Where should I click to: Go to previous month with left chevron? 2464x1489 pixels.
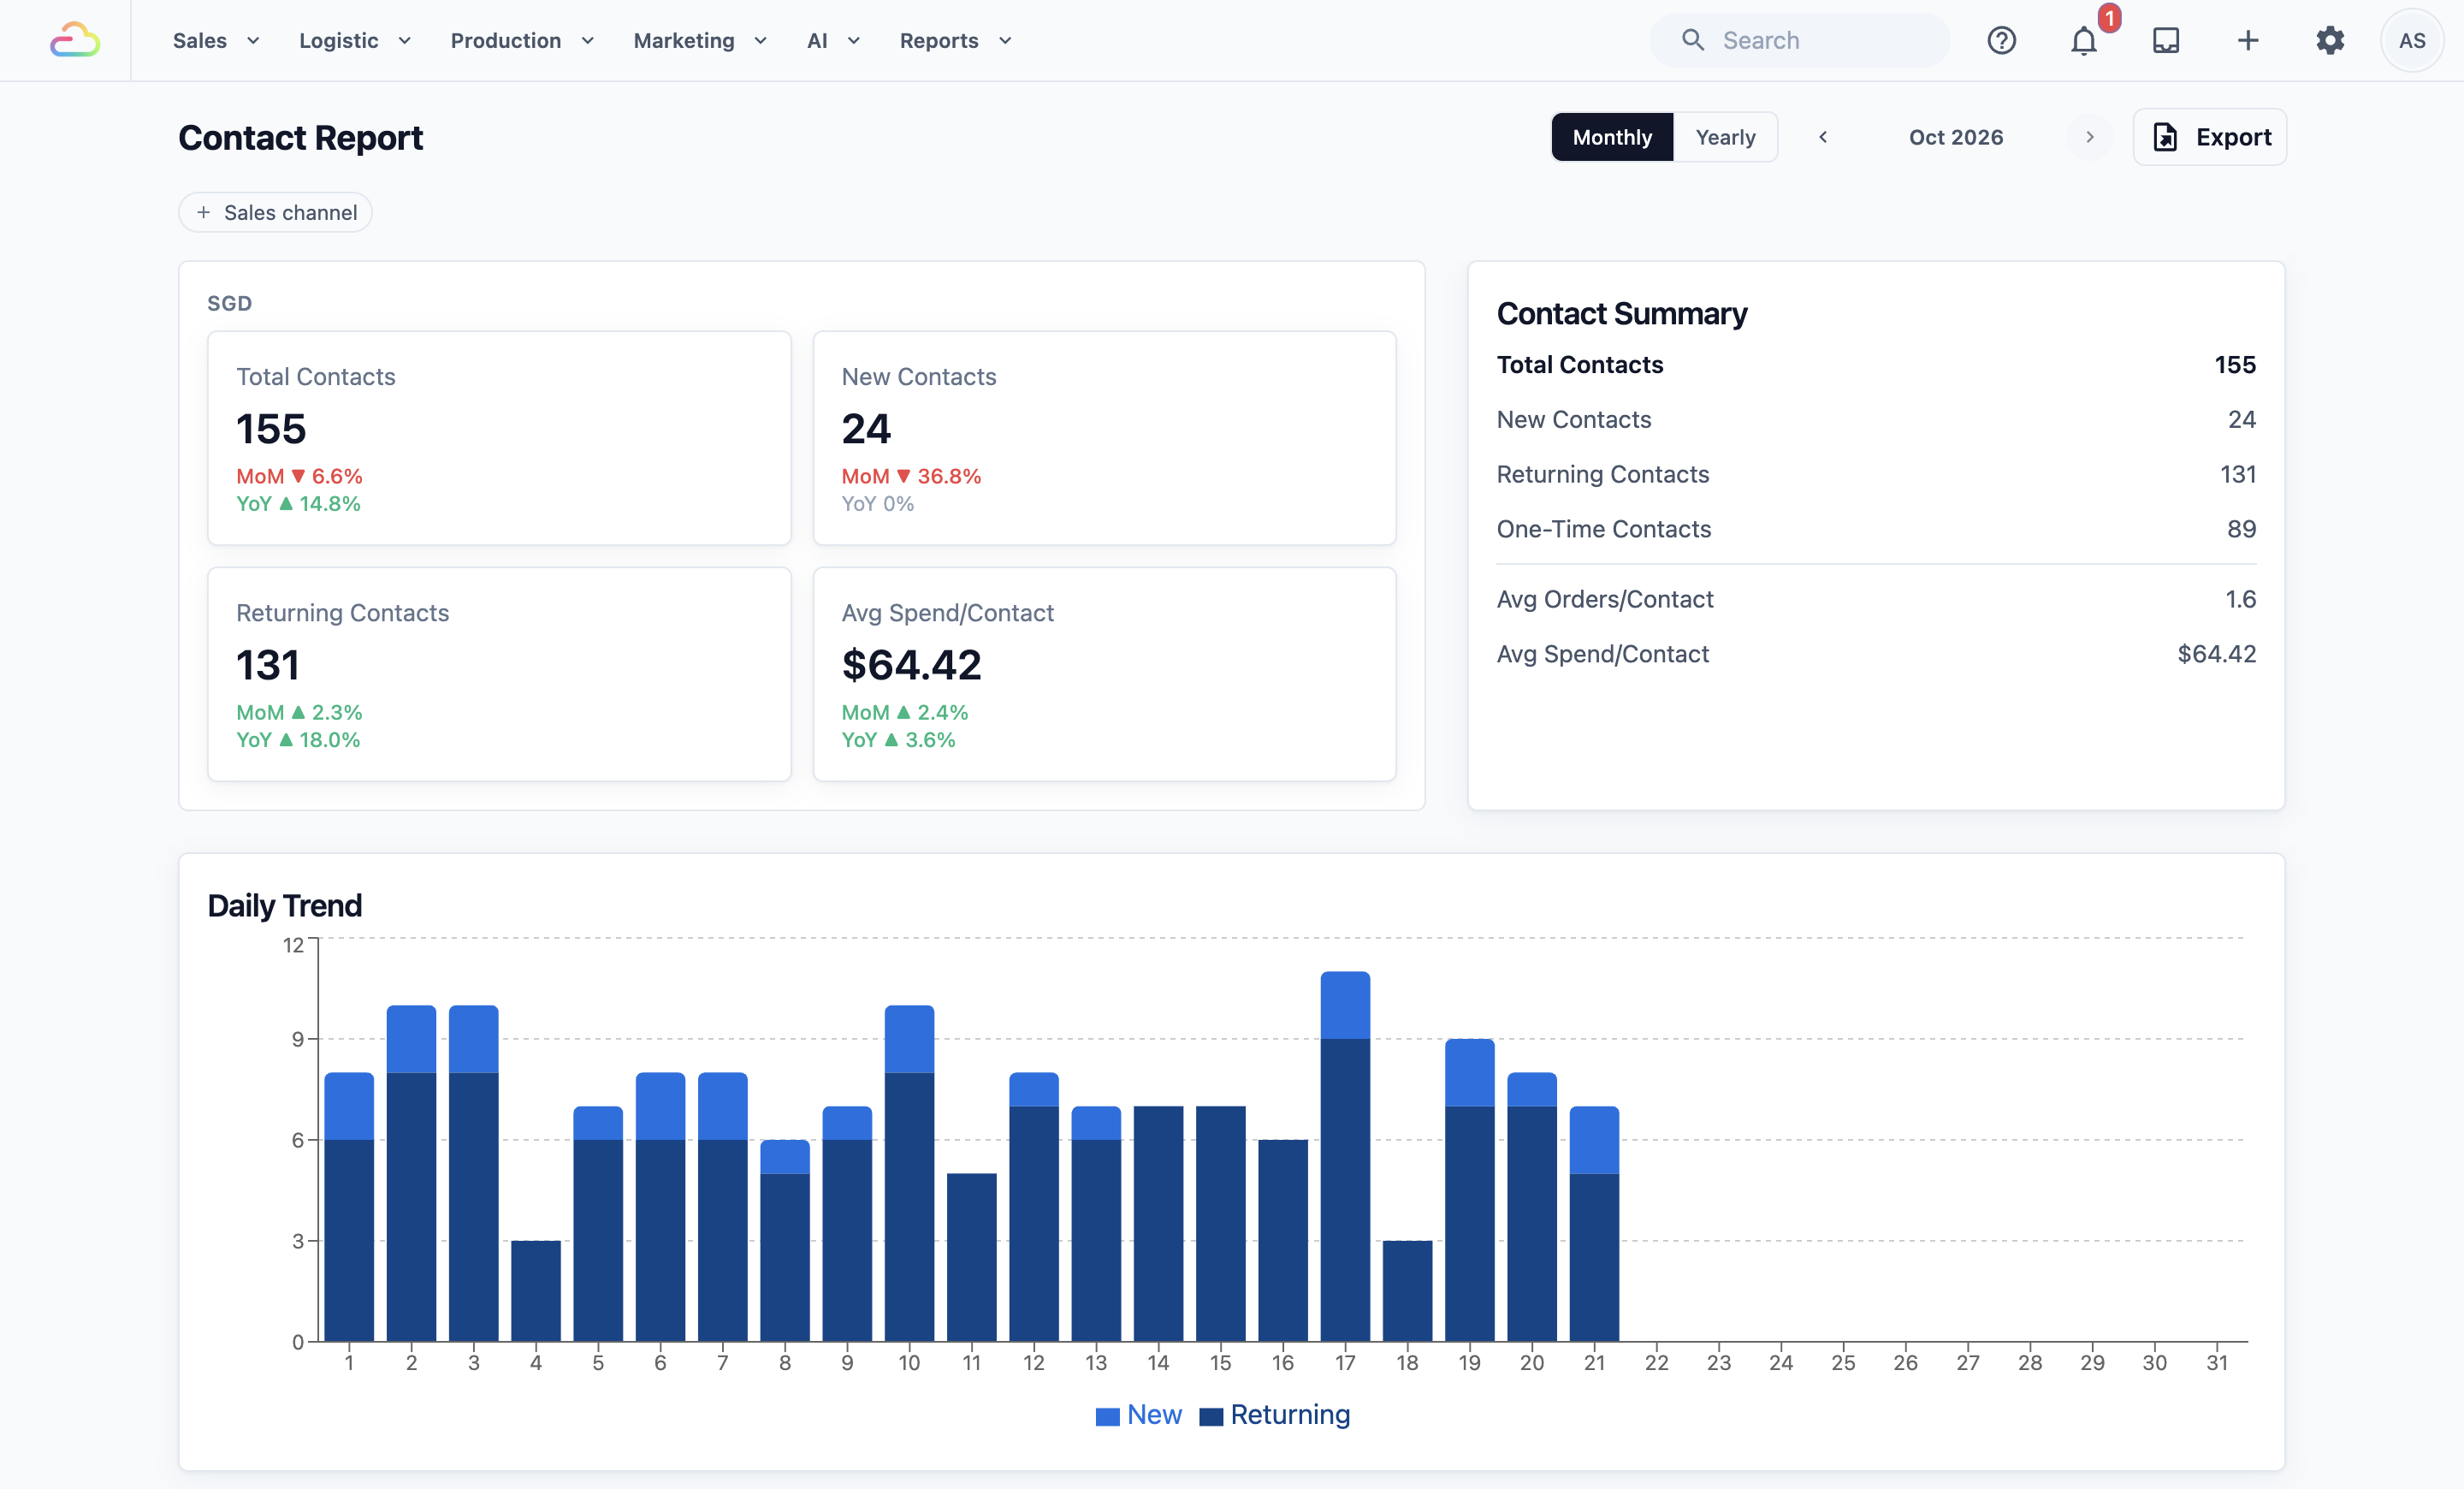(x=1823, y=137)
